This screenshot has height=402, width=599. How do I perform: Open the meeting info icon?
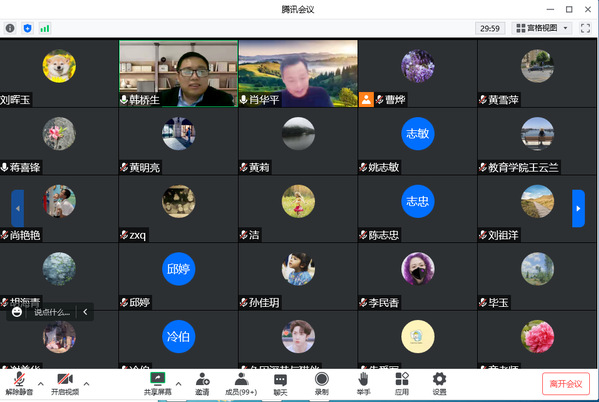[10, 28]
